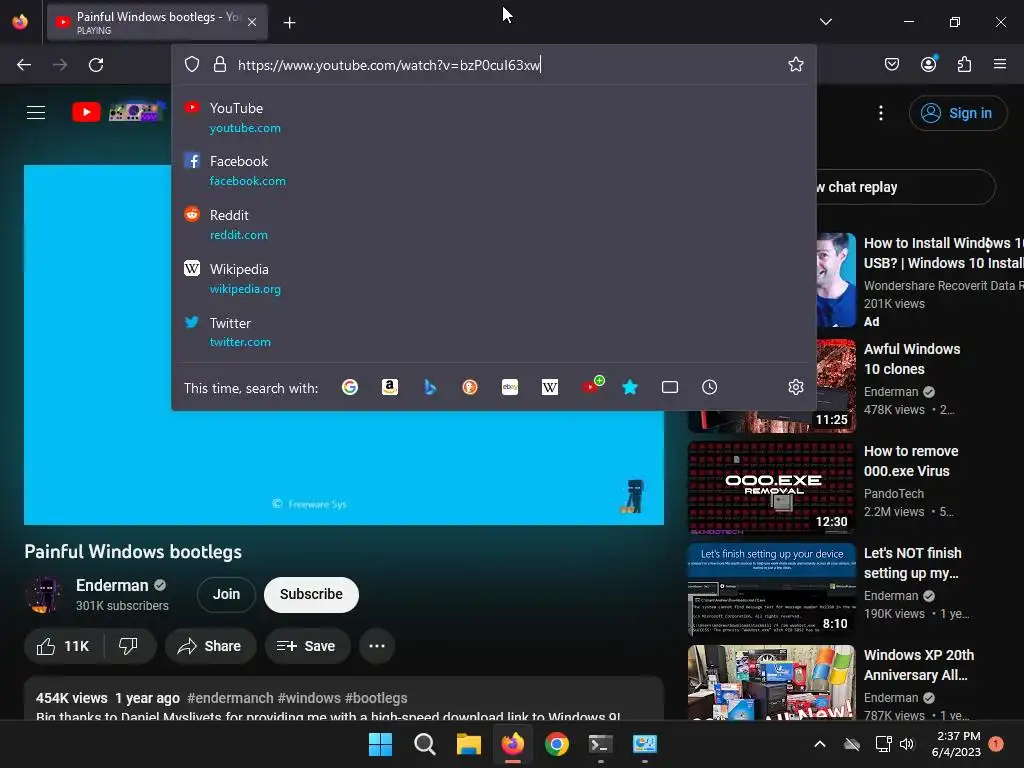Open search settings gear icon
This screenshot has width=1024, height=768.
tap(795, 387)
